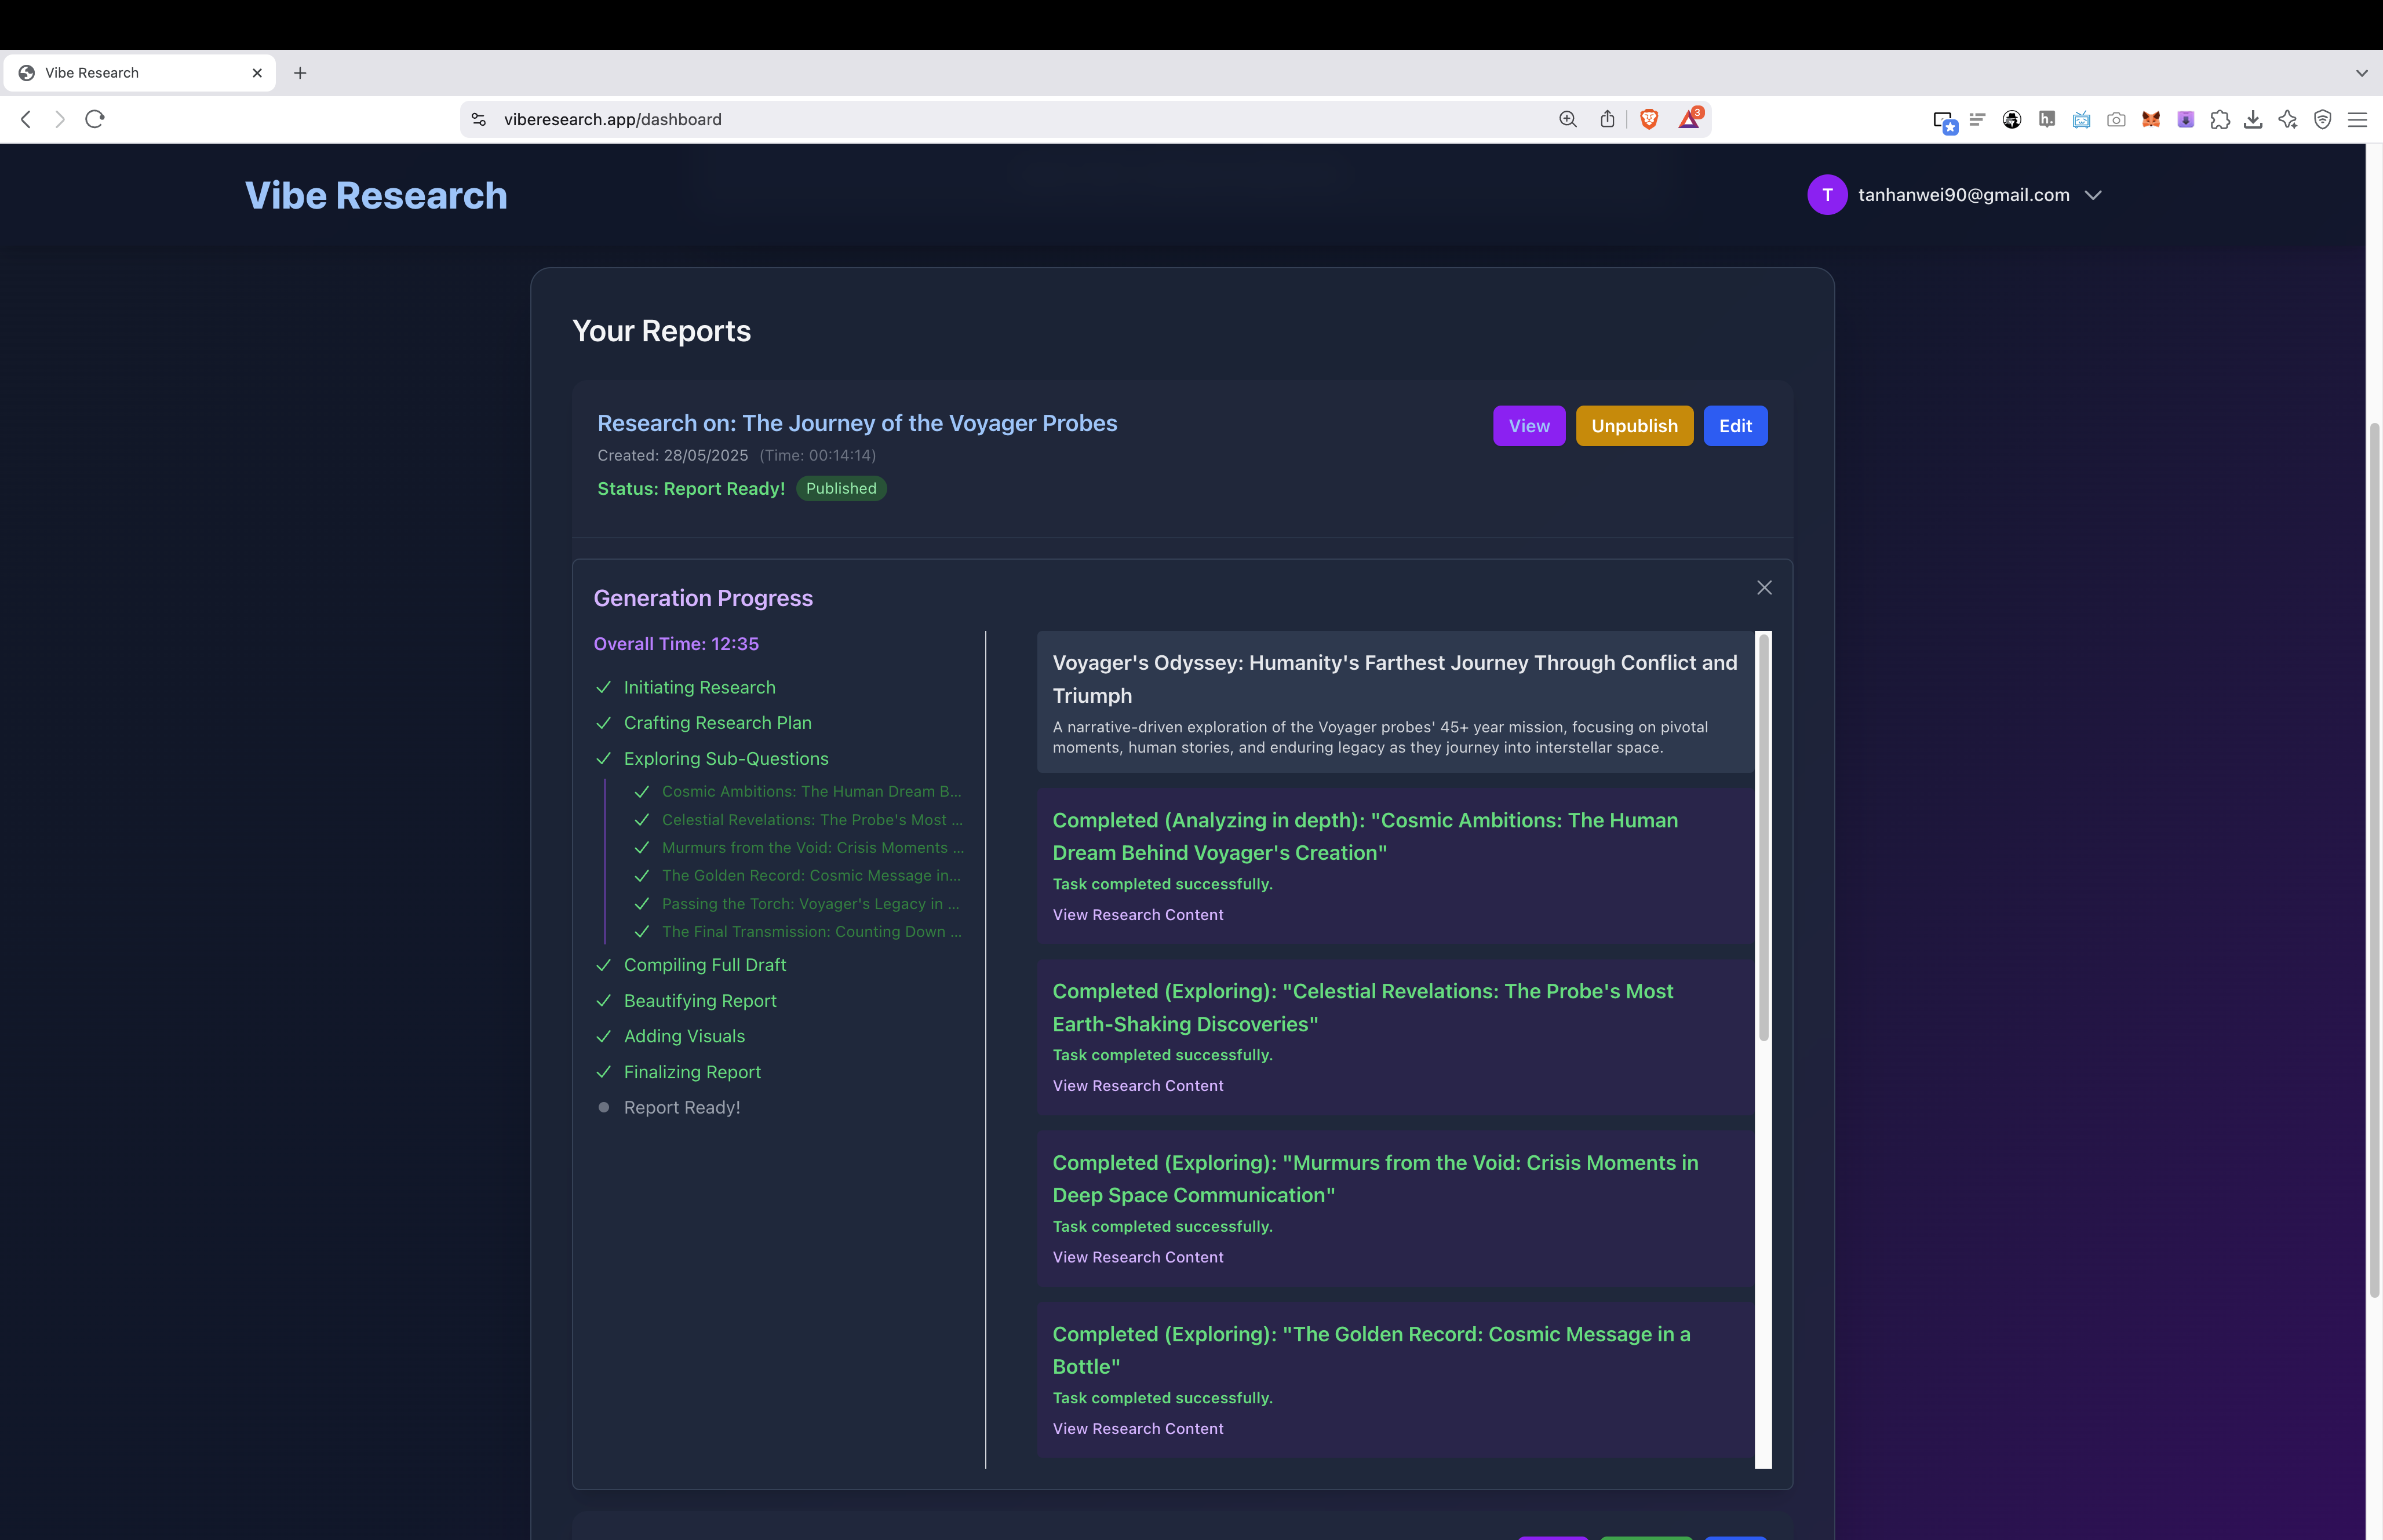This screenshot has height=1540, width=2383.
Task: Click the Unpublish button
Action: point(1634,426)
